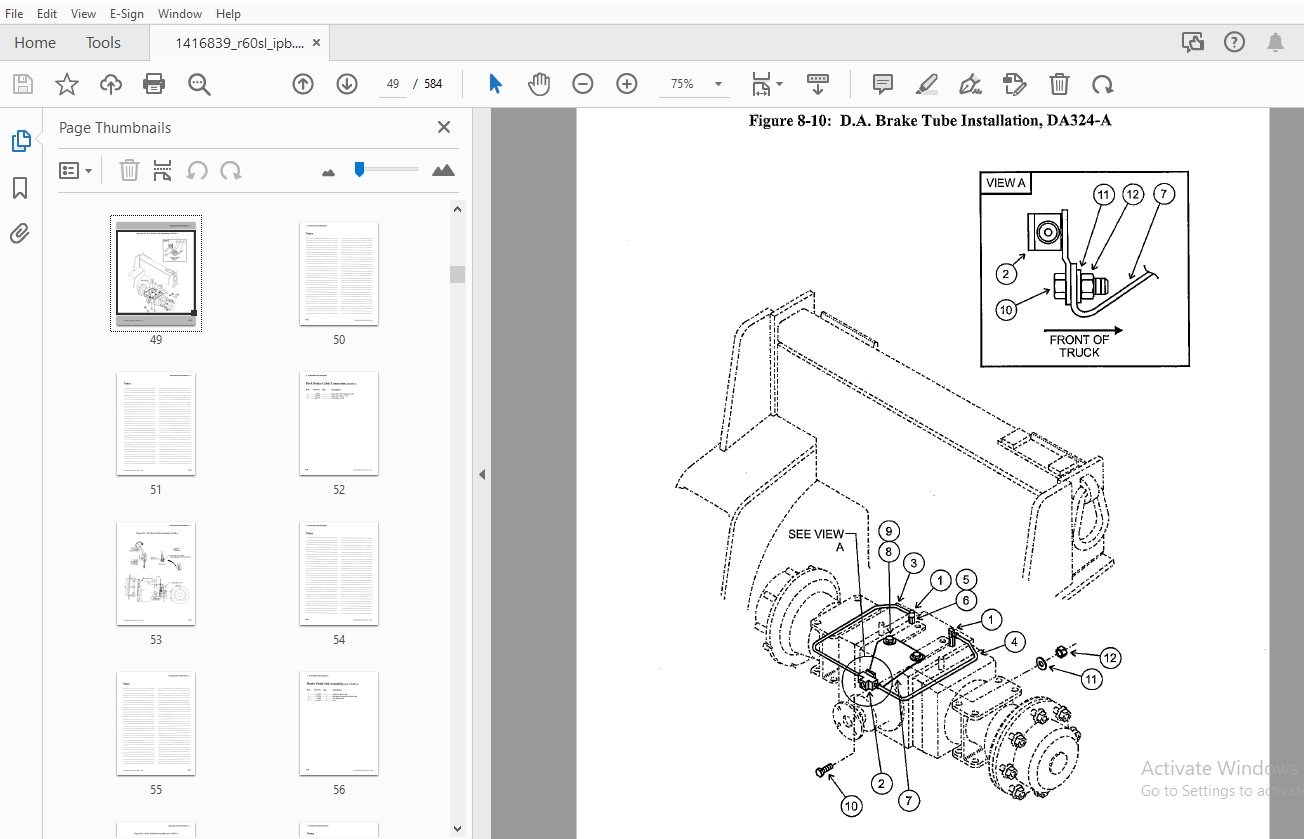The image size is (1304, 839).
Task: Add a comment note
Action: [x=882, y=84]
